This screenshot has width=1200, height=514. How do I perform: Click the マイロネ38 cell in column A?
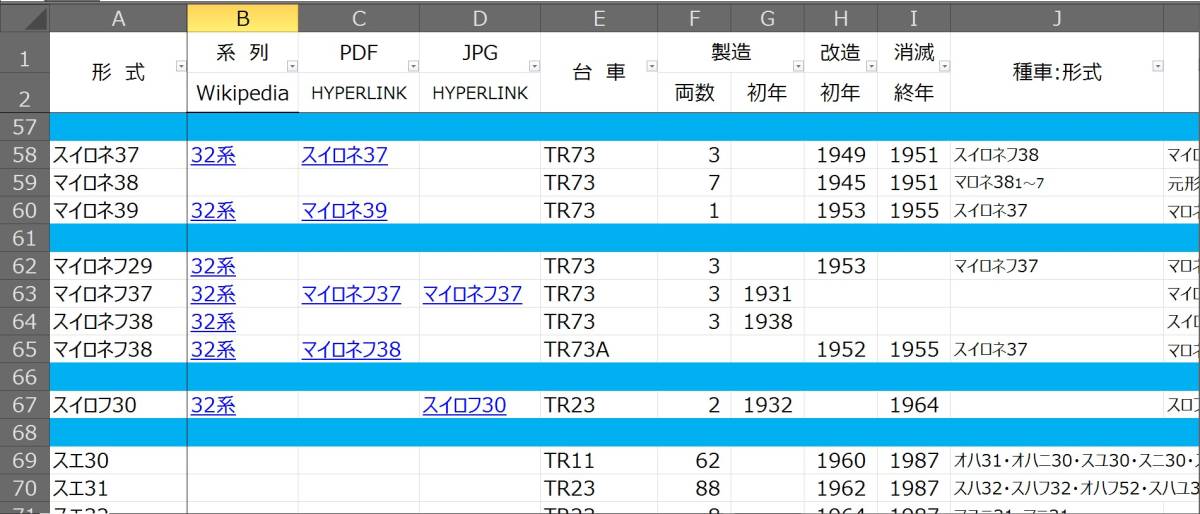(118, 183)
